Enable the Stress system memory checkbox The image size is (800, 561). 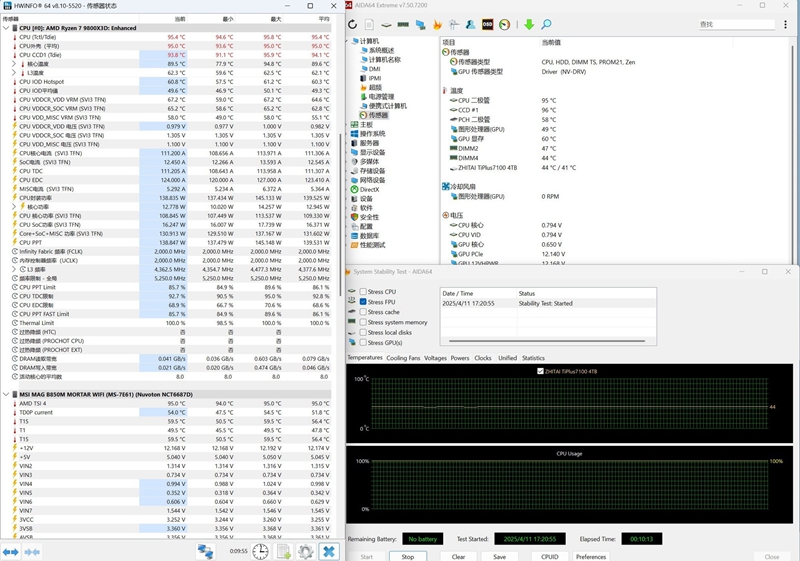coord(363,322)
